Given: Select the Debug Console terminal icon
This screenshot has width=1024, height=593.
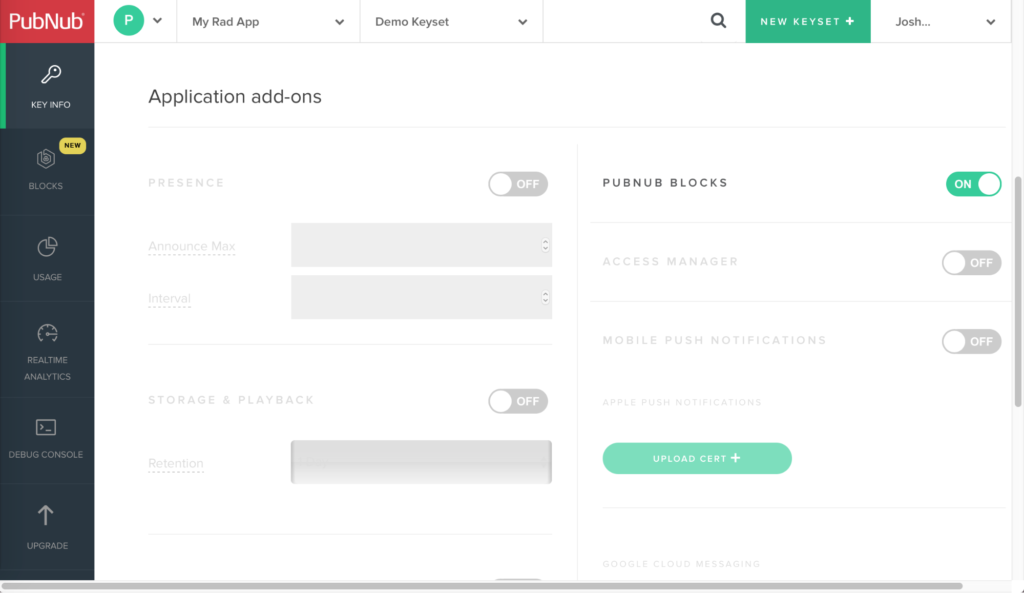Looking at the screenshot, I should pyautogui.click(x=46, y=427).
